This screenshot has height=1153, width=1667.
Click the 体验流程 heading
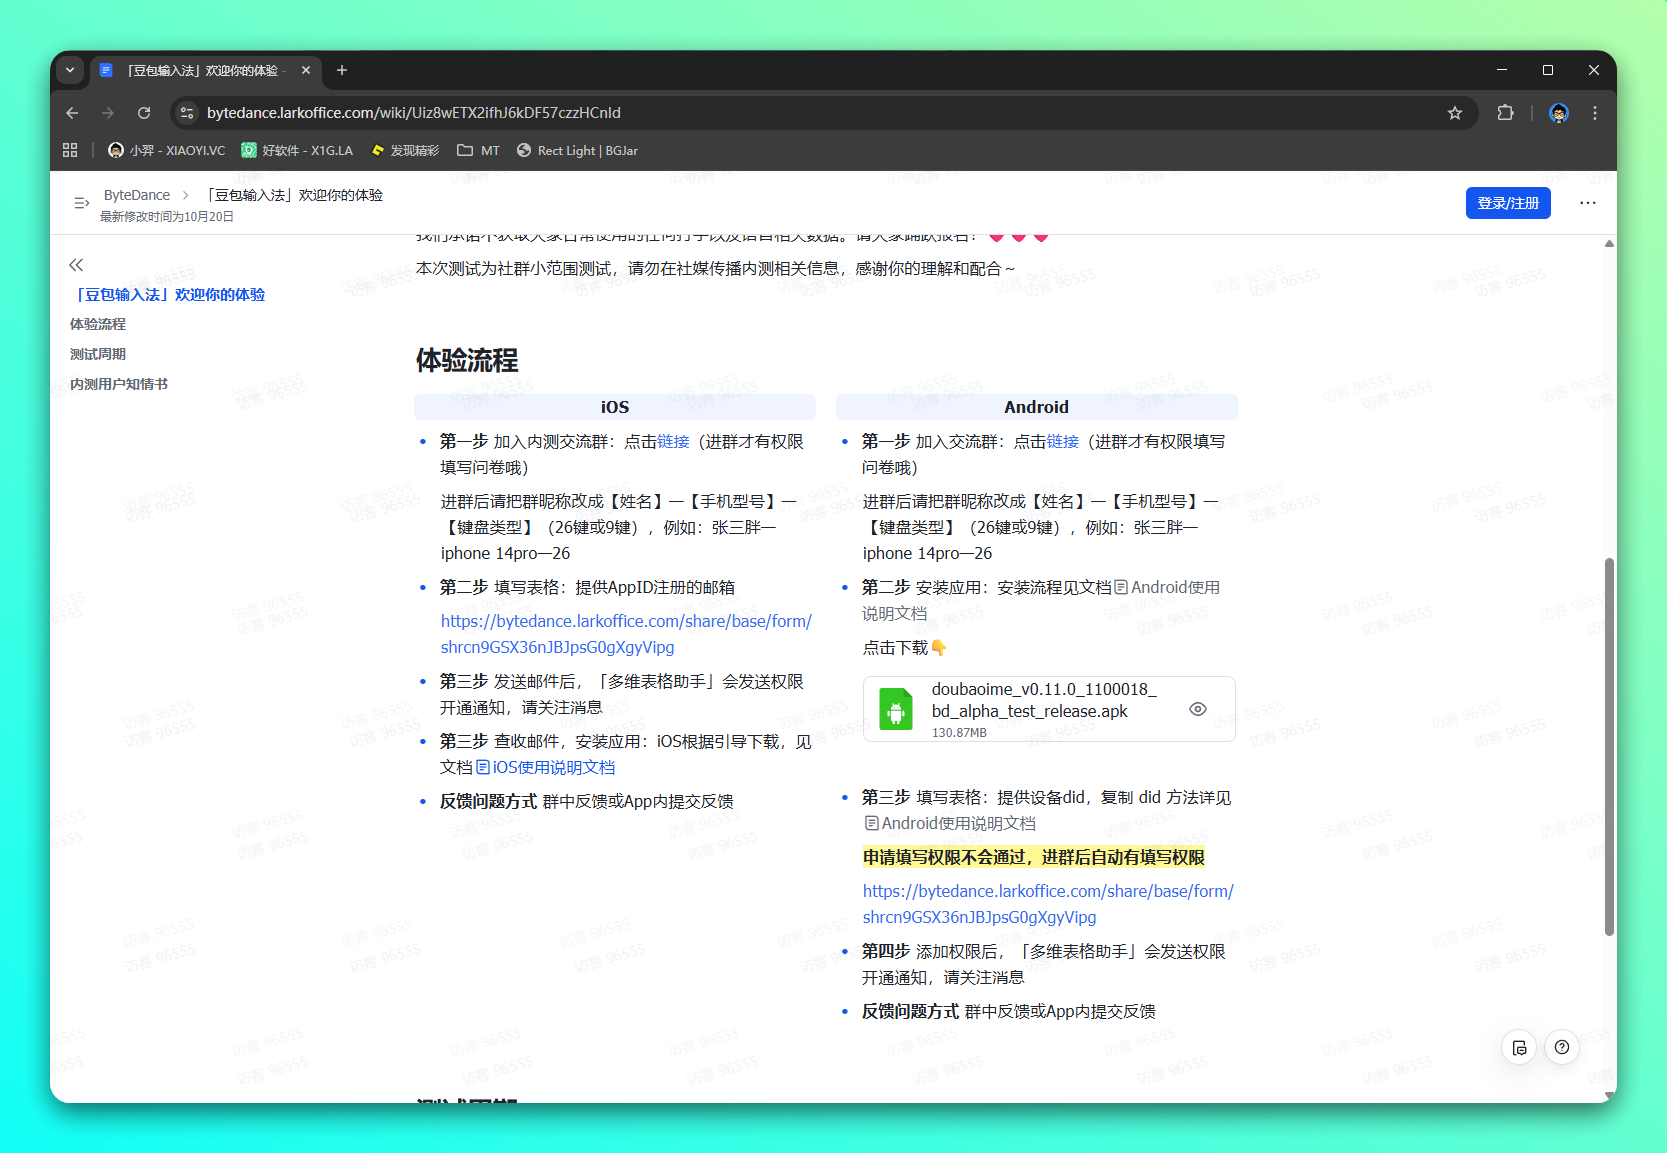(x=467, y=361)
